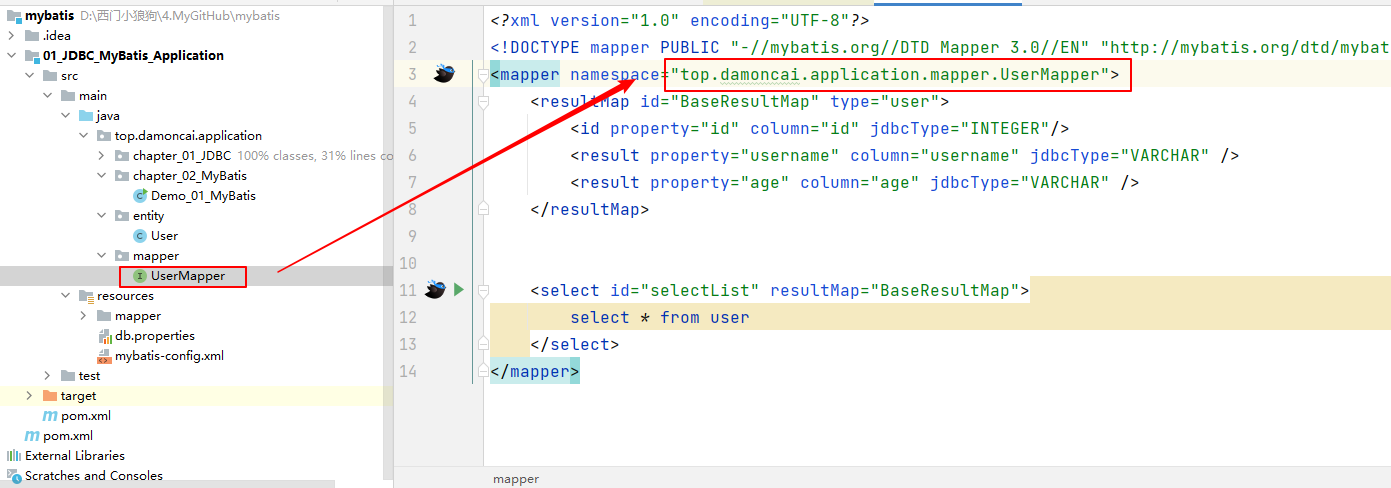1391x488 pixels.
Task: Select External Libraries node
Action: 75,456
